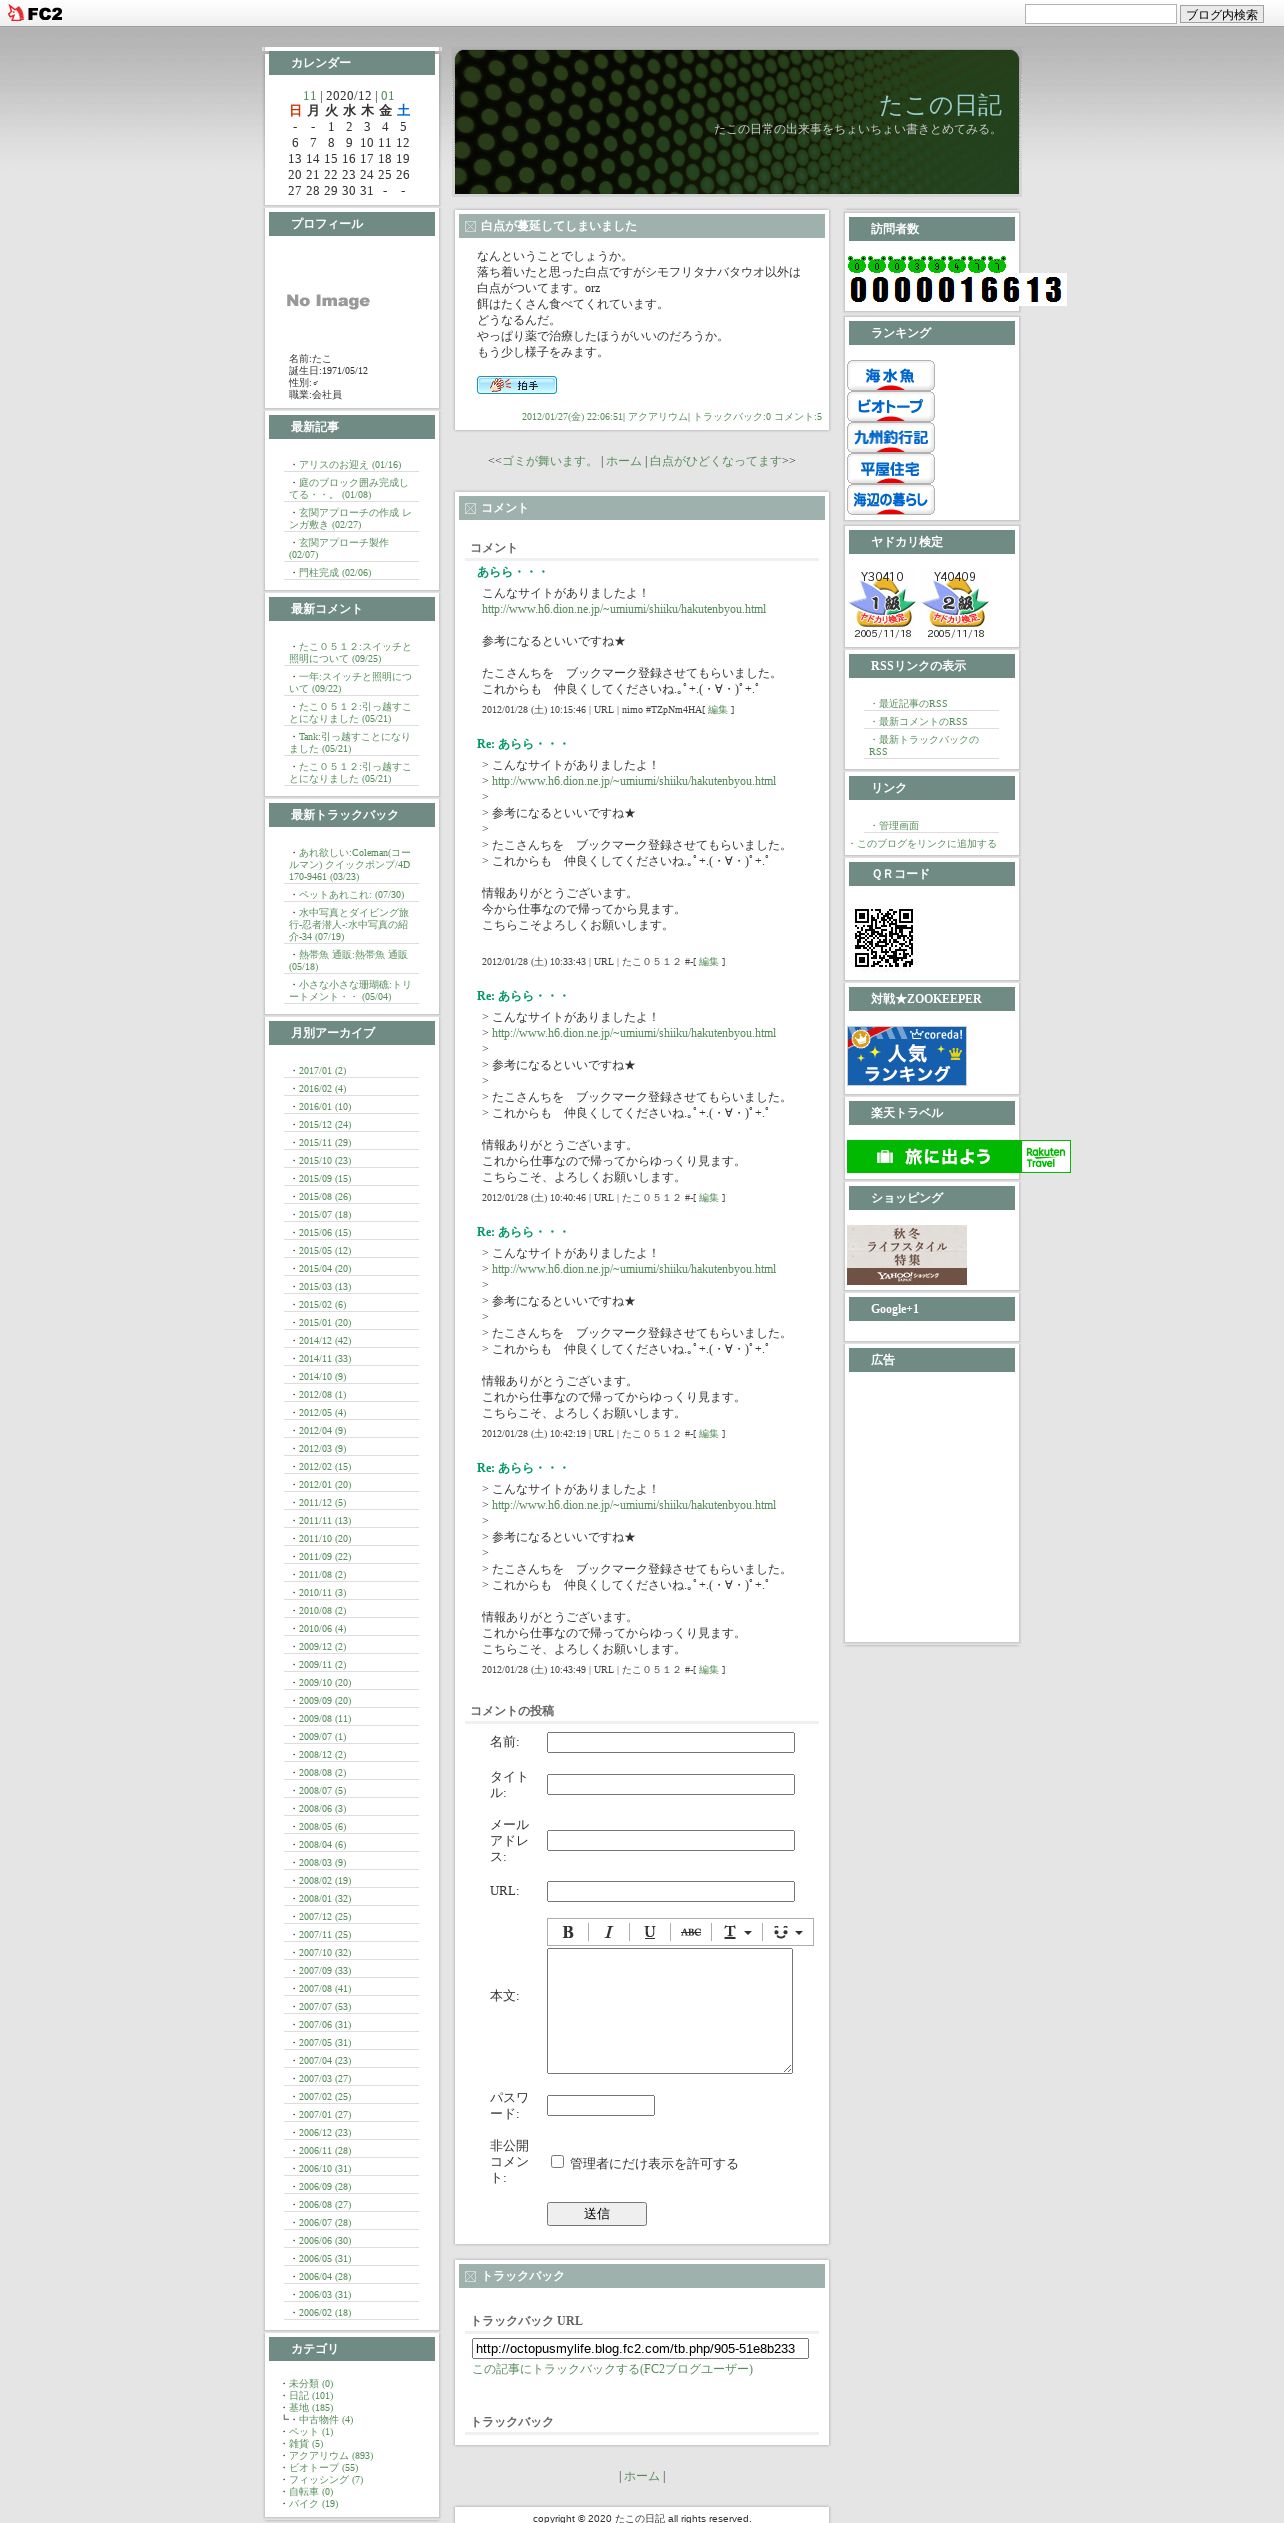Screen dimensions: 1284x2523
Task: Open category 中古物件 (4)
Action: [x=326, y=2420]
